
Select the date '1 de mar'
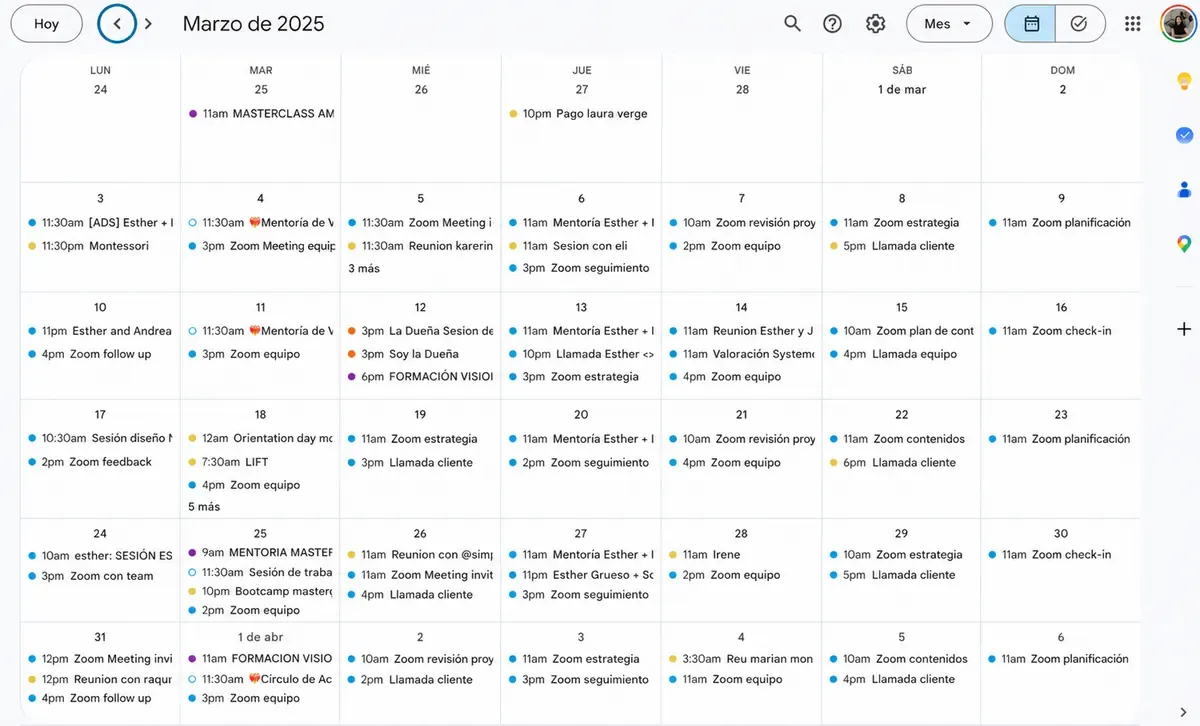pos(902,90)
